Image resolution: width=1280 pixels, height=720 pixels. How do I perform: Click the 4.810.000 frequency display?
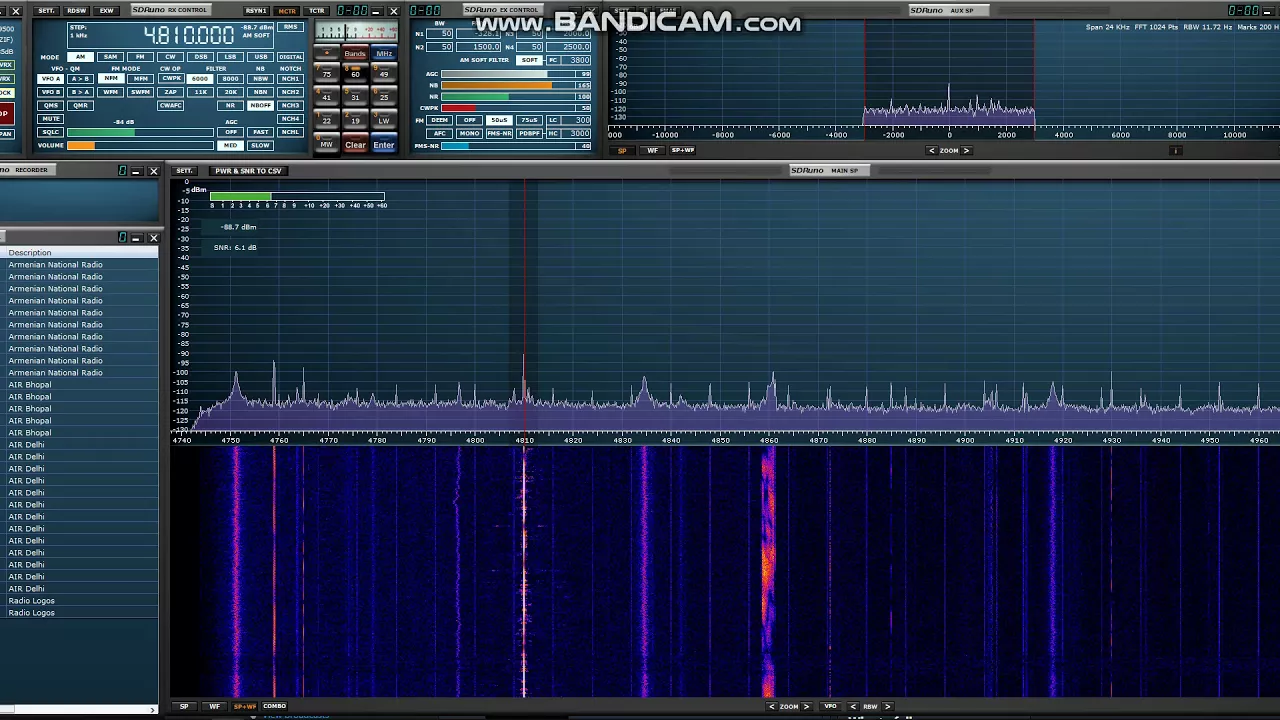188,34
